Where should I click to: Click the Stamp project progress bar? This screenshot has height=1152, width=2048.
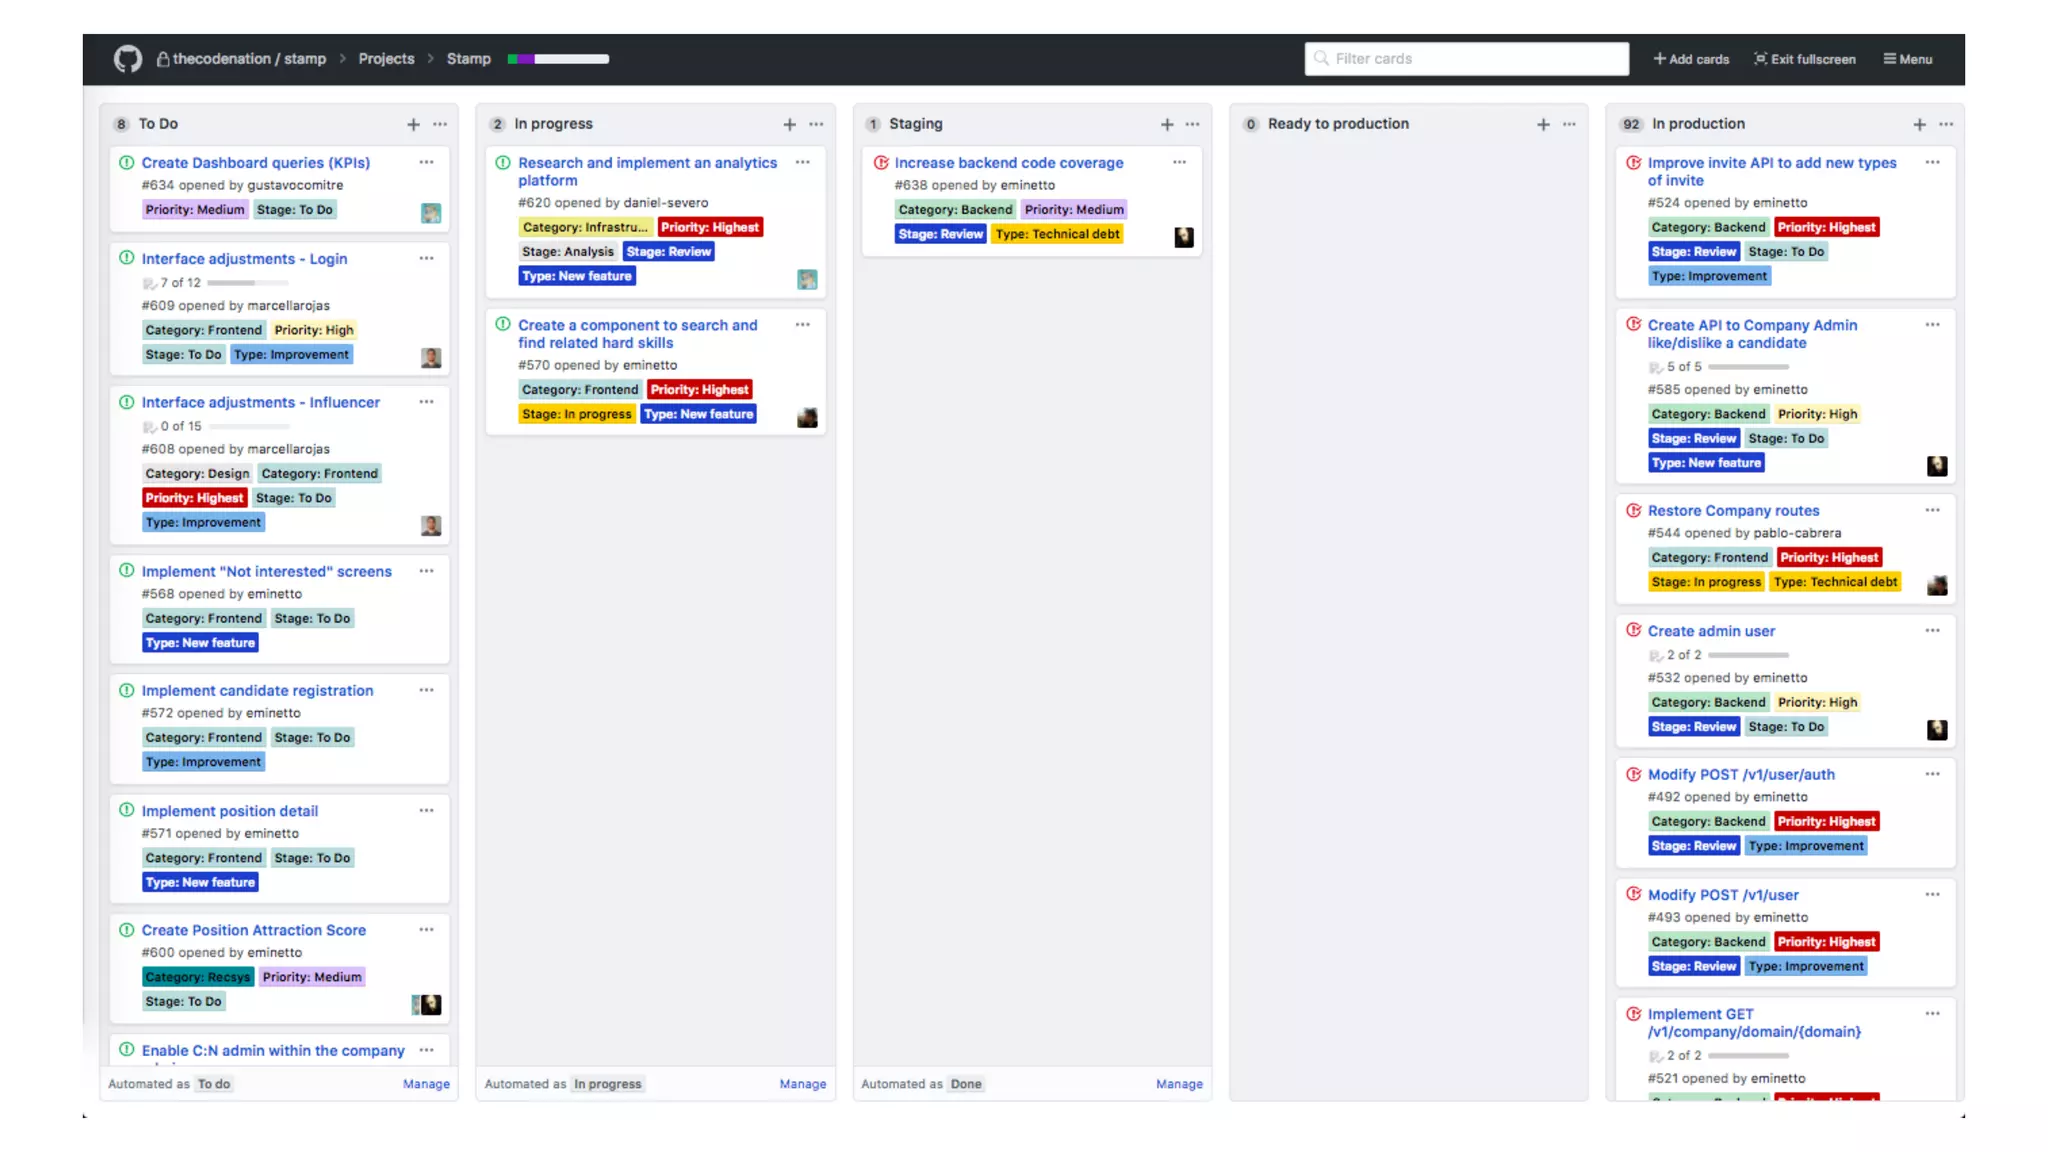[558, 59]
